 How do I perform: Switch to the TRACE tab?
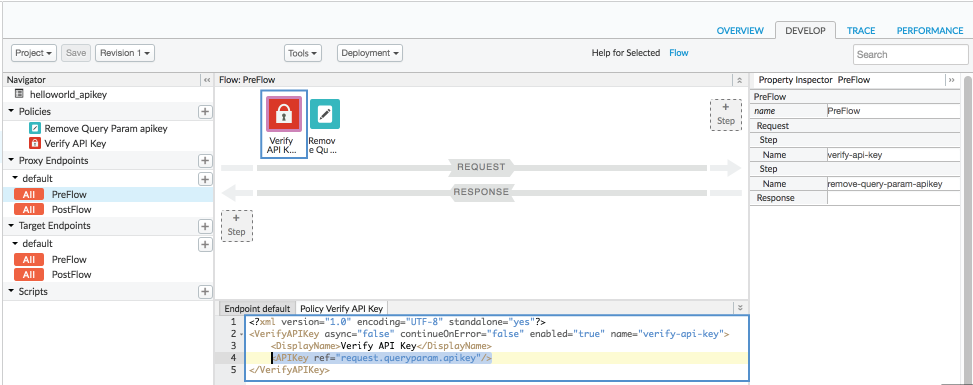(x=861, y=30)
